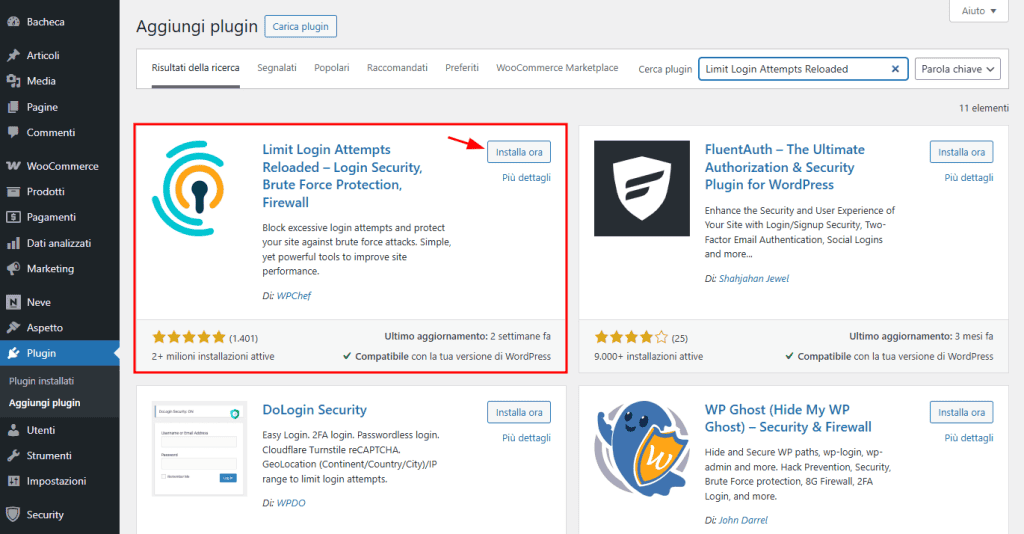Click the DoLogin Security screenshot thumbnail
This screenshot has width=1024, height=534.
[199, 448]
